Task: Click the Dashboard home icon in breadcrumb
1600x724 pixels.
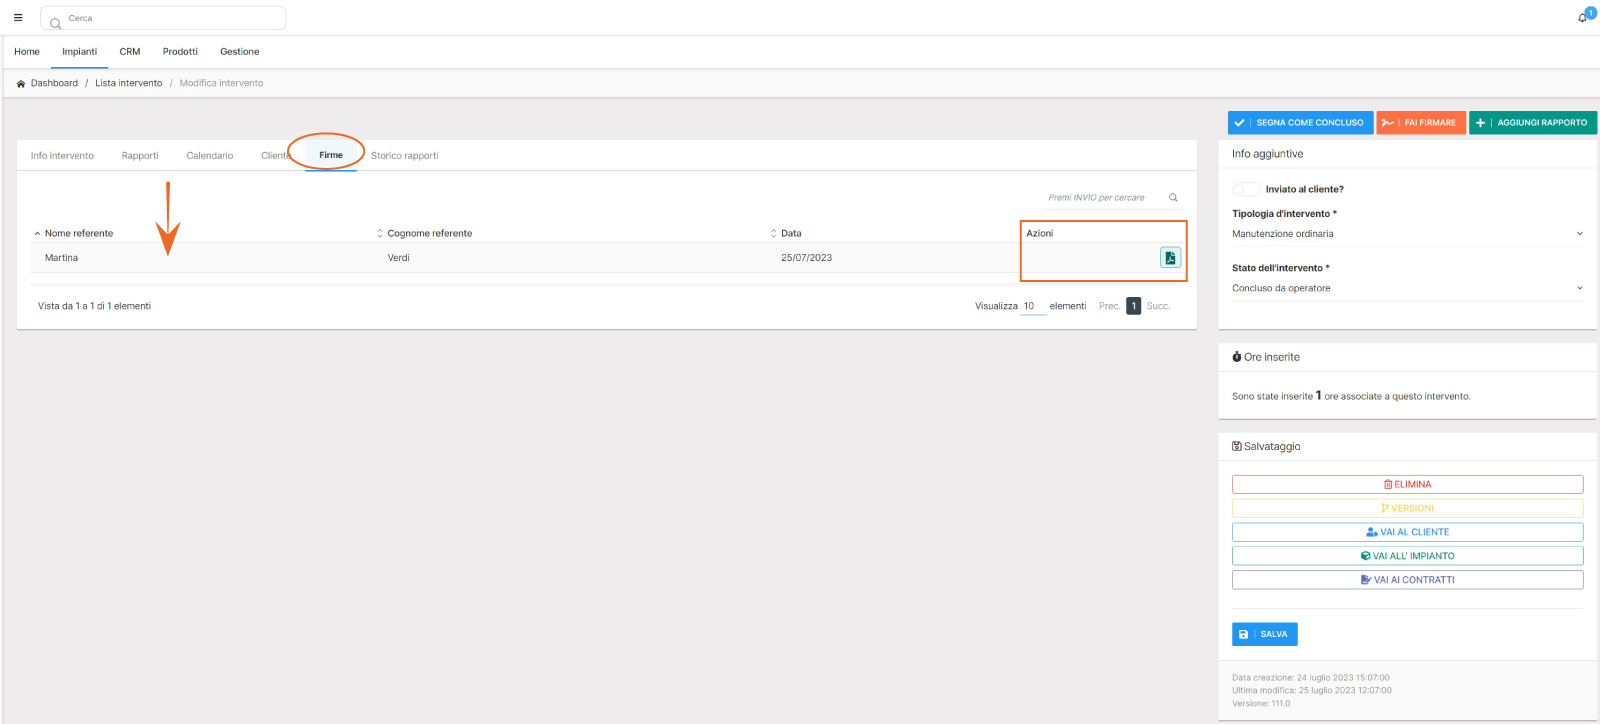Action: click(x=21, y=84)
